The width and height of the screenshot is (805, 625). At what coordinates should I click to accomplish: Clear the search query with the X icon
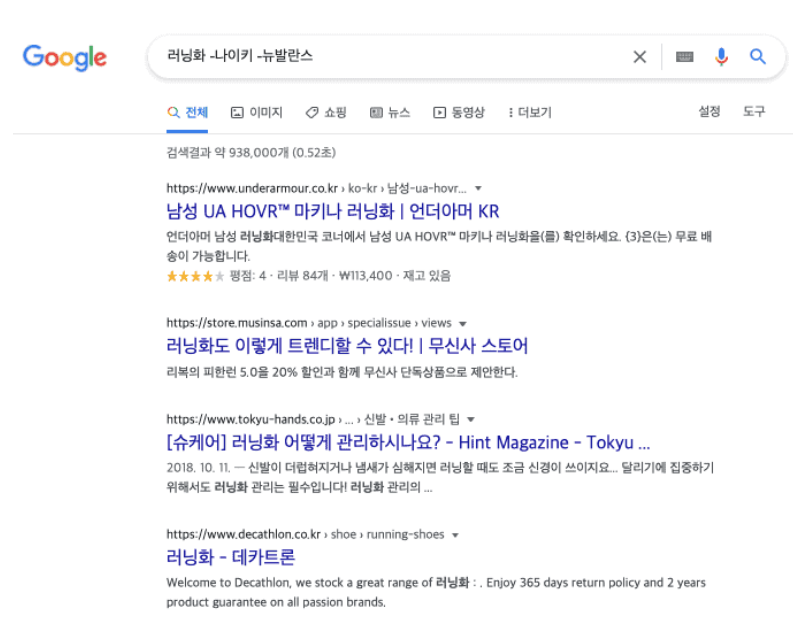pos(640,56)
